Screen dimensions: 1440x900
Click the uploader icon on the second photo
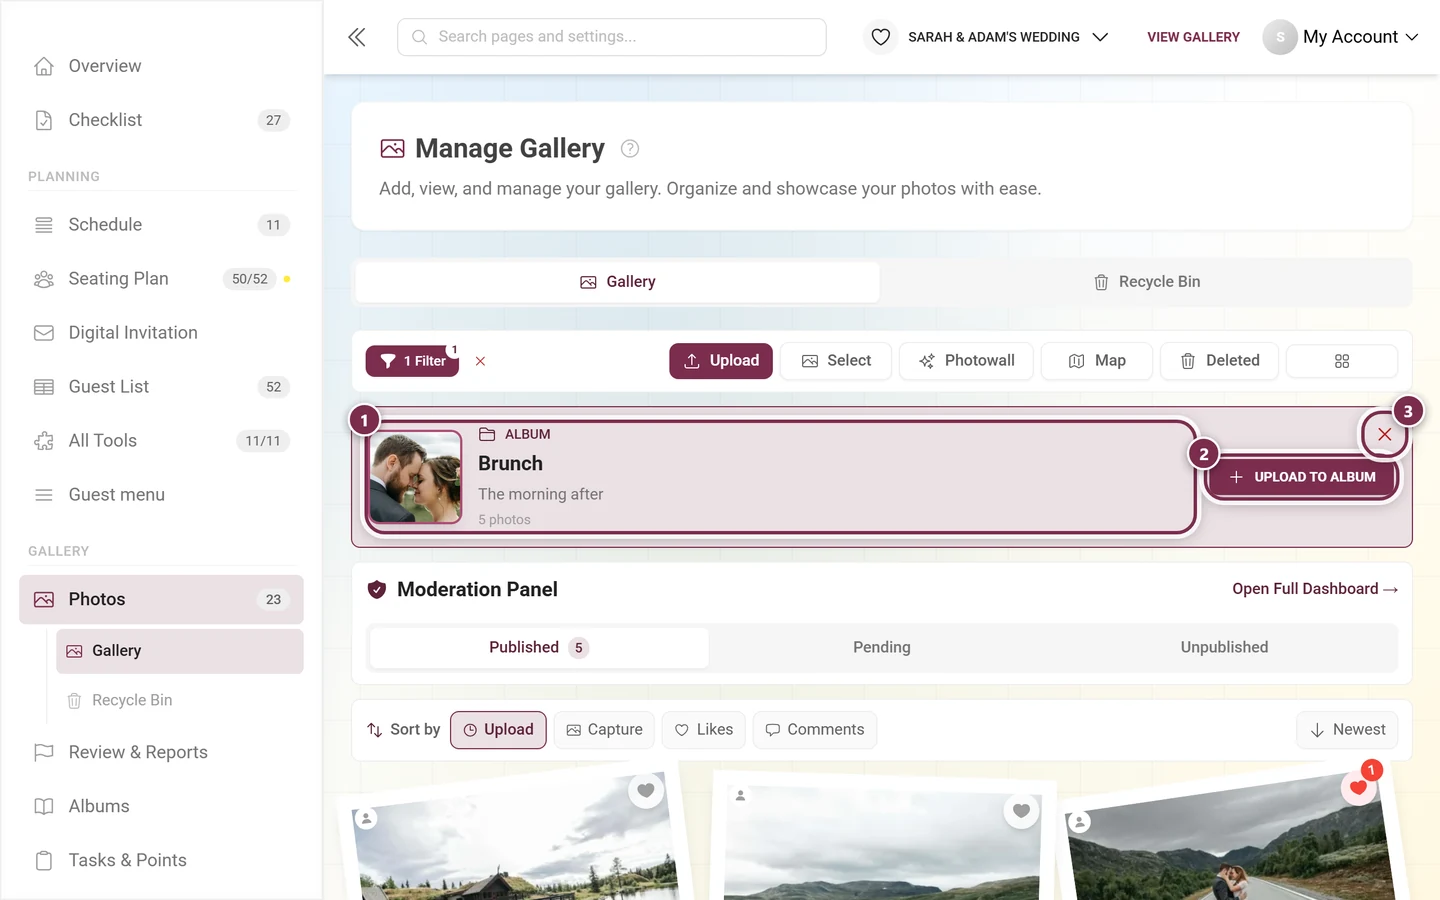tap(740, 796)
